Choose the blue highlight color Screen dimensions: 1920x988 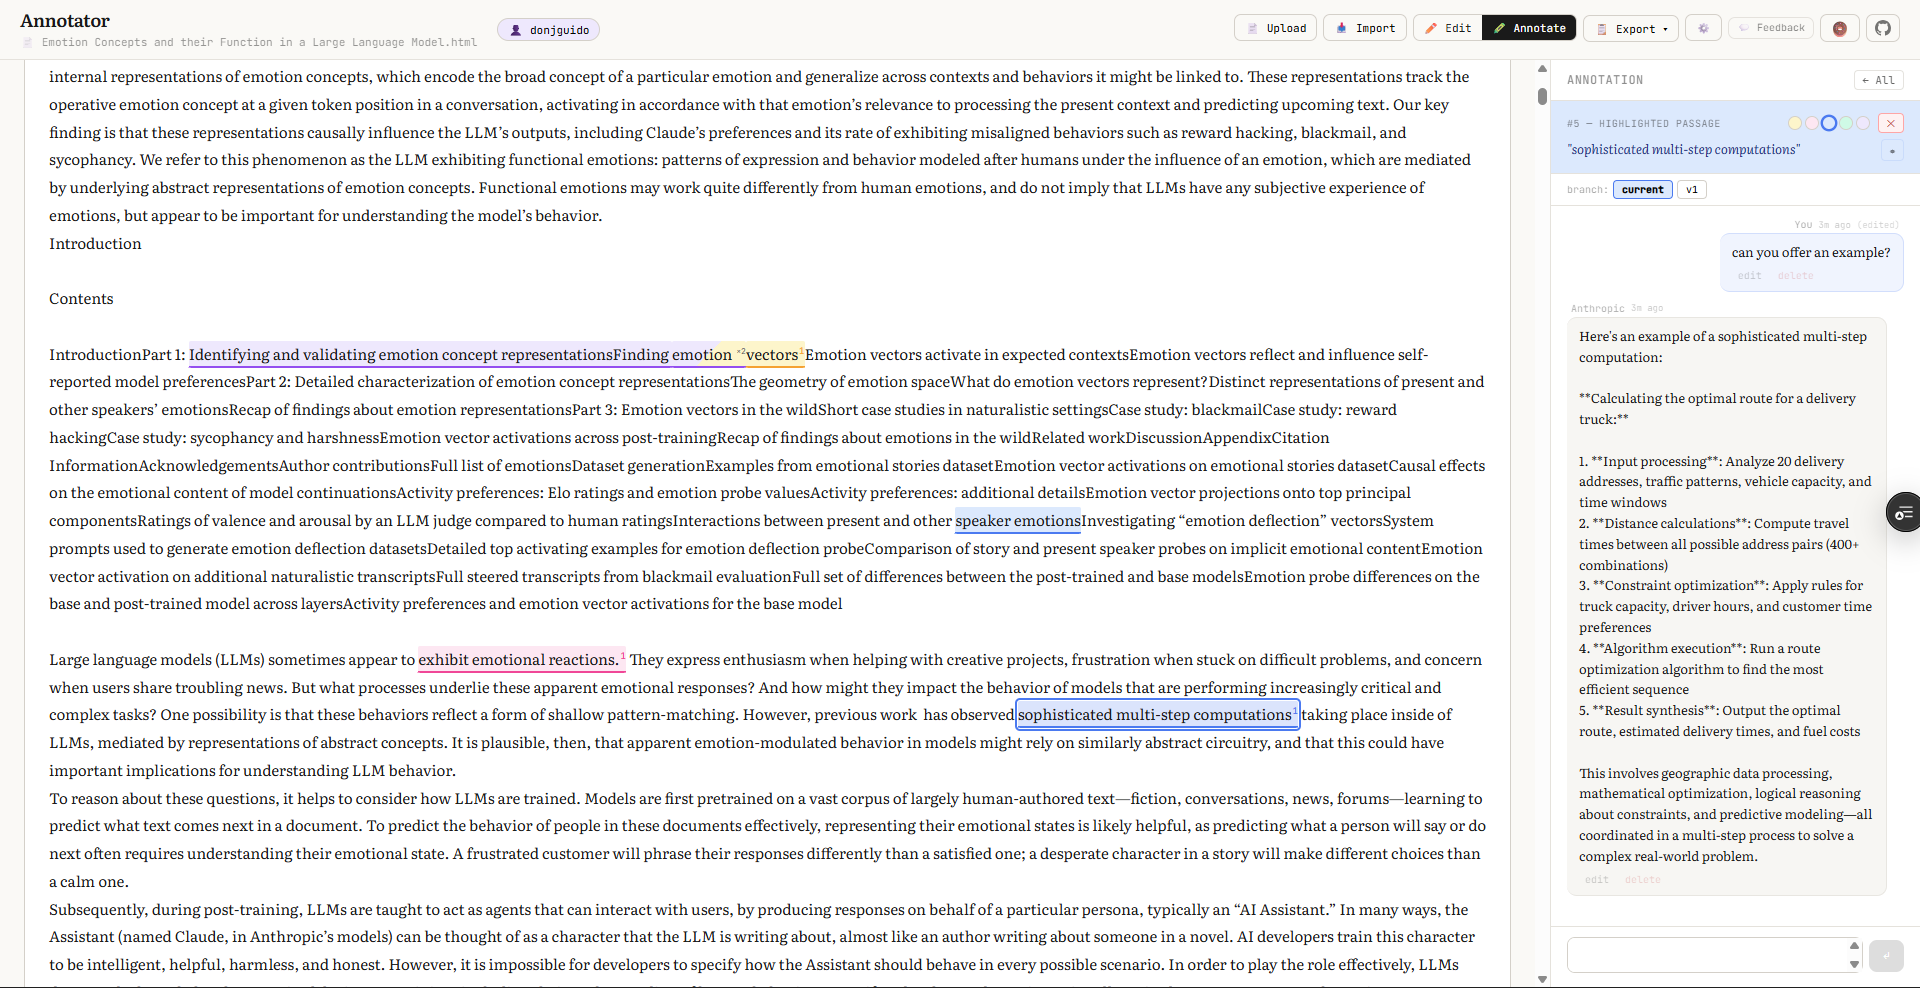coord(1829,123)
